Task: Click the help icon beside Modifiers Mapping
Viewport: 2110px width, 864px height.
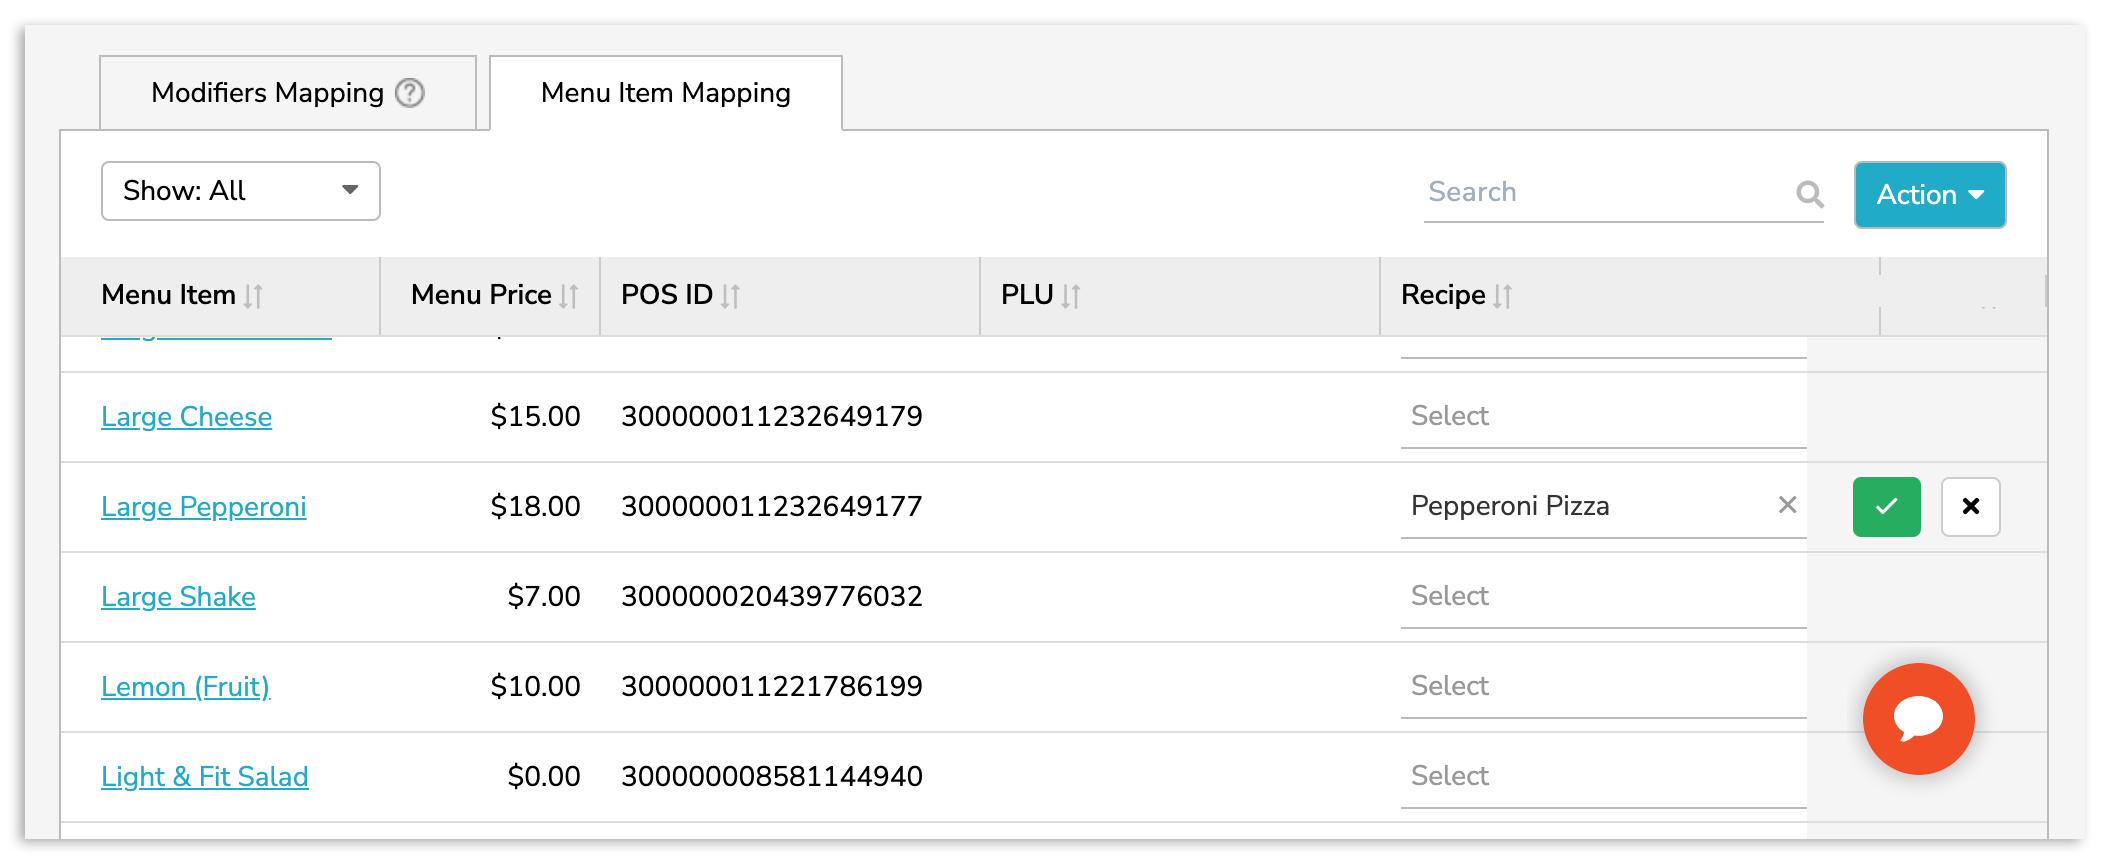Action: click(410, 93)
